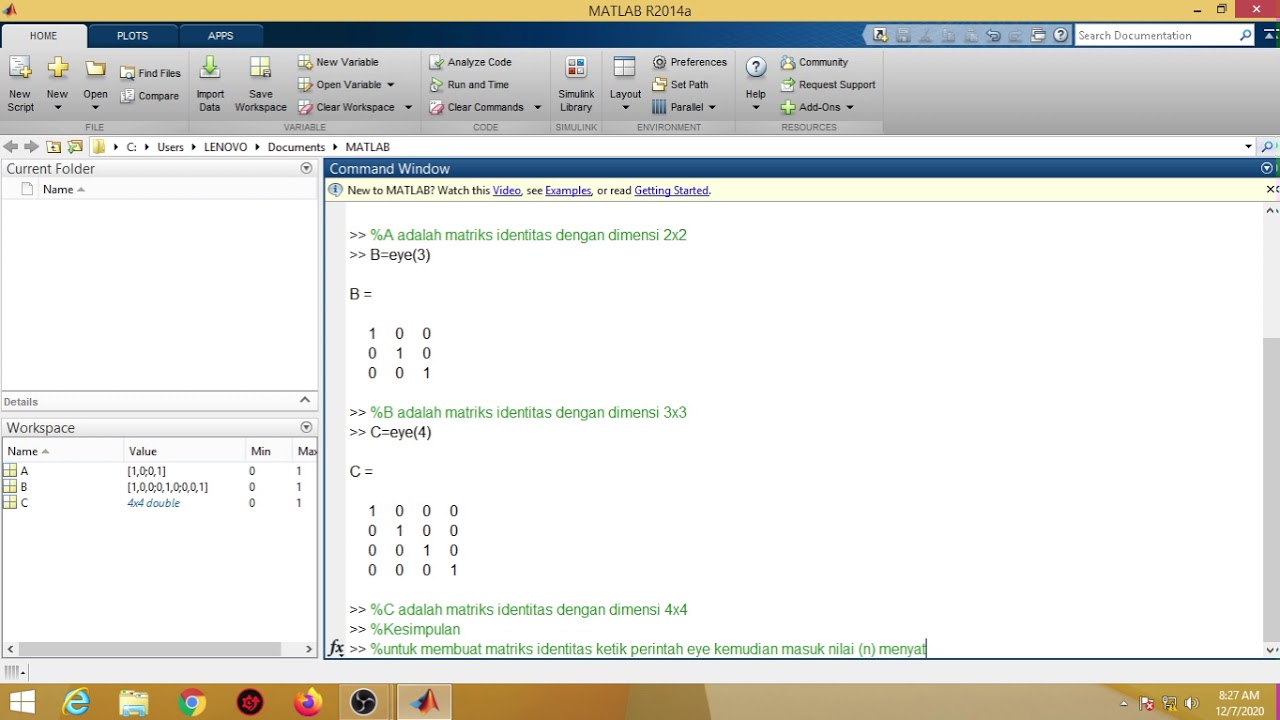This screenshot has width=1280, height=720.
Task: Expand Clear Workspace dropdown arrow
Action: click(x=408, y=107)
